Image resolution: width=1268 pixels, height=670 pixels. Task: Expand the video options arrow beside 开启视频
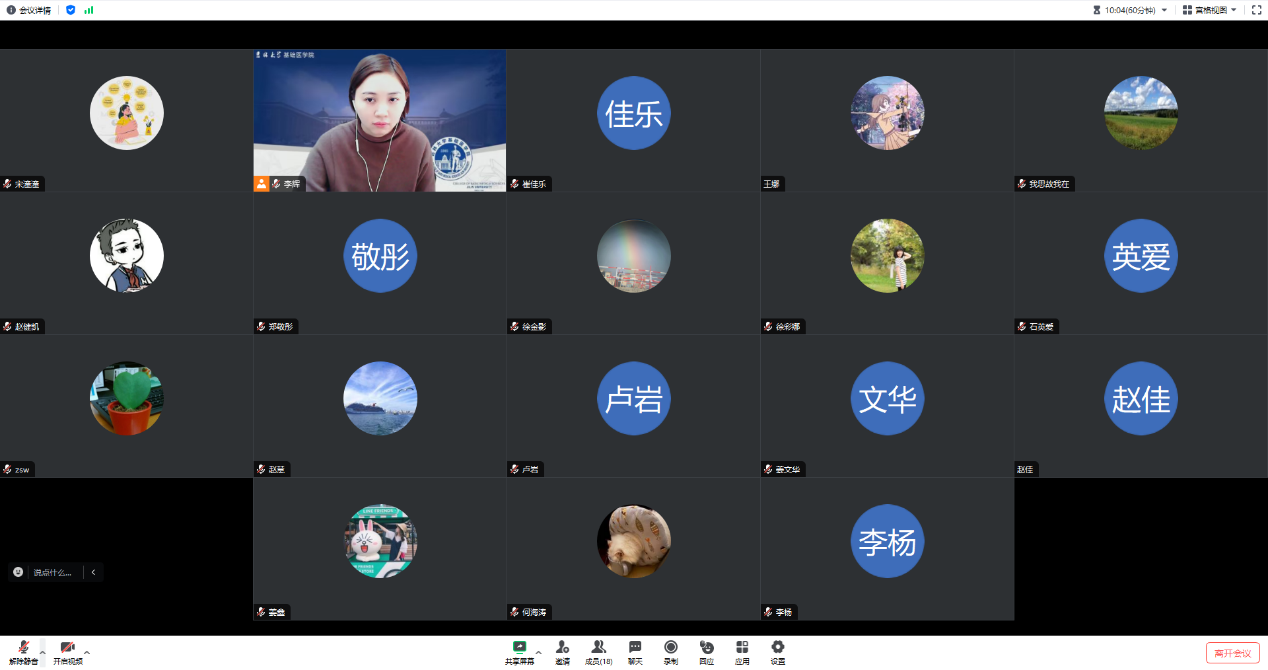pyautogui.click(x=87, y=651)
